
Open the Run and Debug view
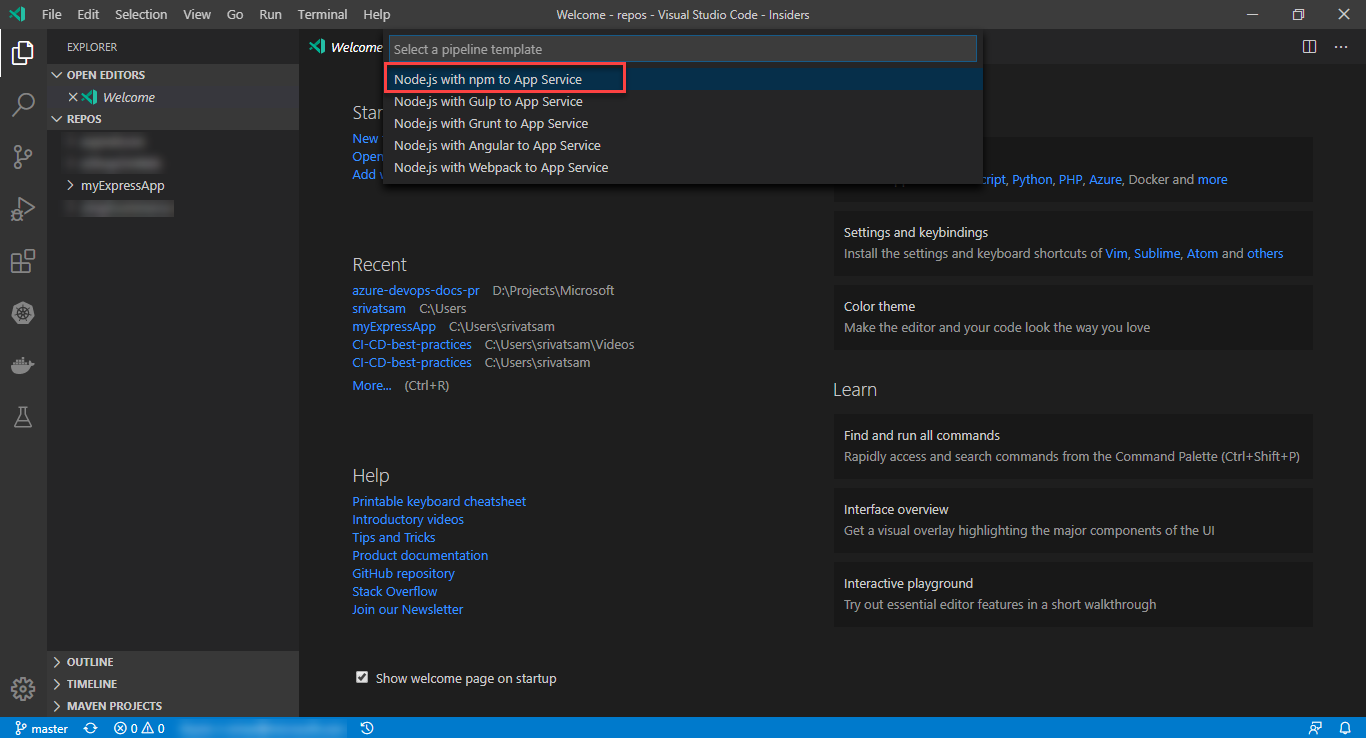point(23,209)
